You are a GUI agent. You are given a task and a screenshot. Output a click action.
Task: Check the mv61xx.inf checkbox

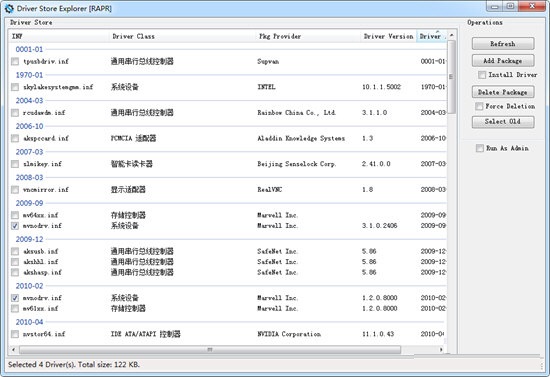(x=15, y=308)
